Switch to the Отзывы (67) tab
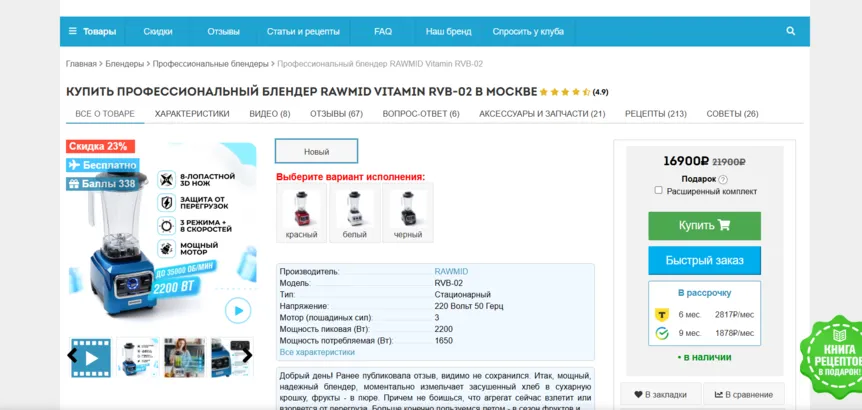Screen dimensions: 862x410 pyautogui.click(x=336, y=114)
